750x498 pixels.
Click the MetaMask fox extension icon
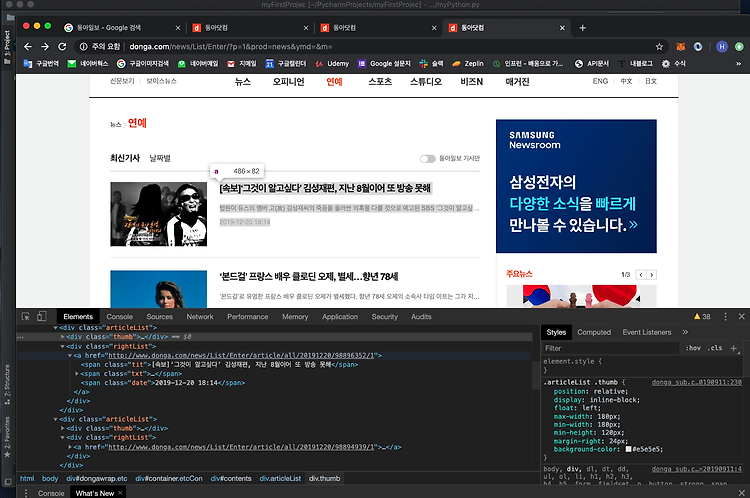tap(681, 46)
